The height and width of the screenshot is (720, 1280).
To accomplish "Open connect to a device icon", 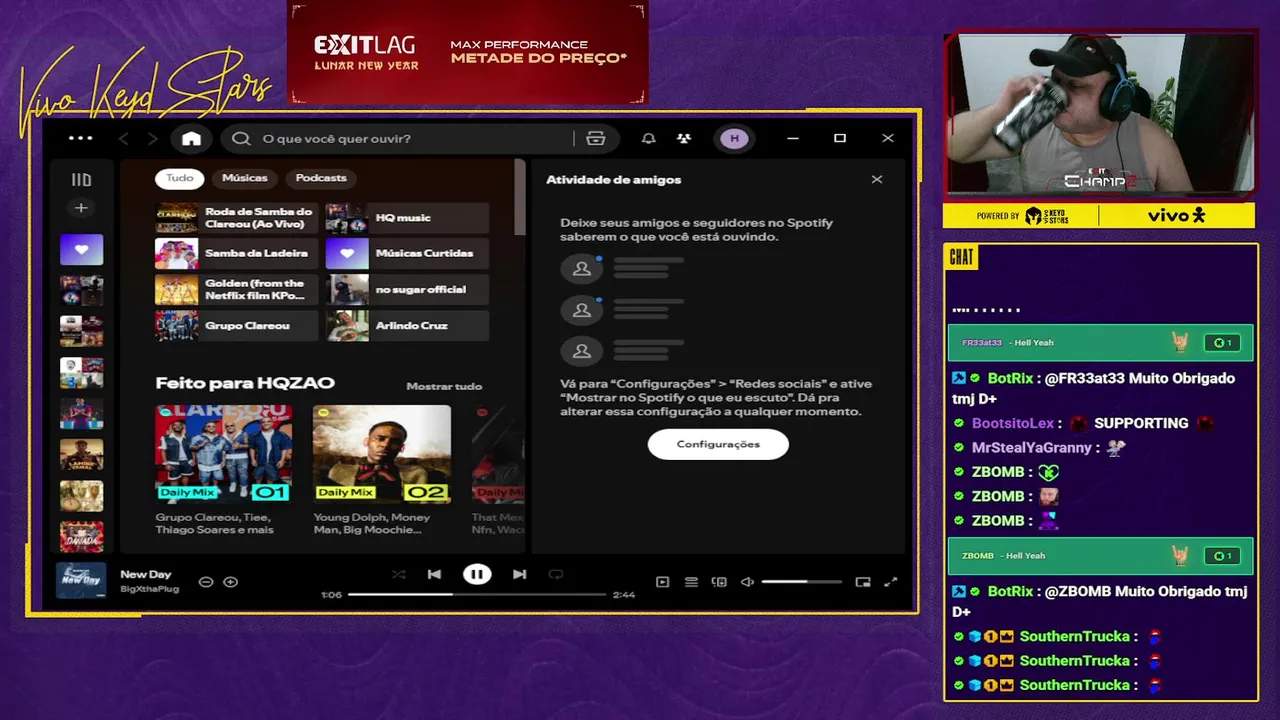I will pos(719,581).
